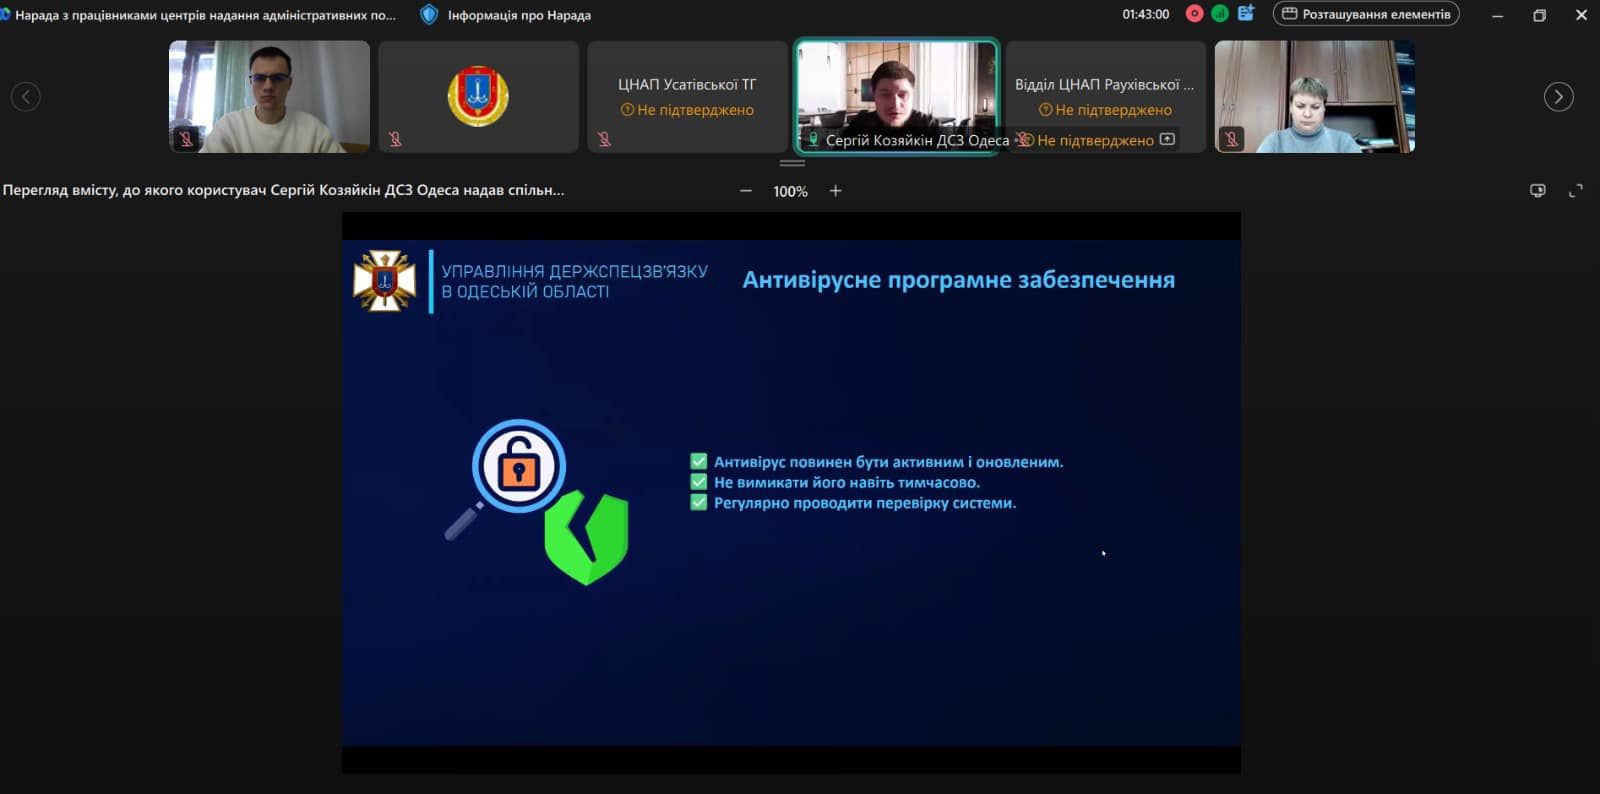Close the meeting window

(1581, 15)
